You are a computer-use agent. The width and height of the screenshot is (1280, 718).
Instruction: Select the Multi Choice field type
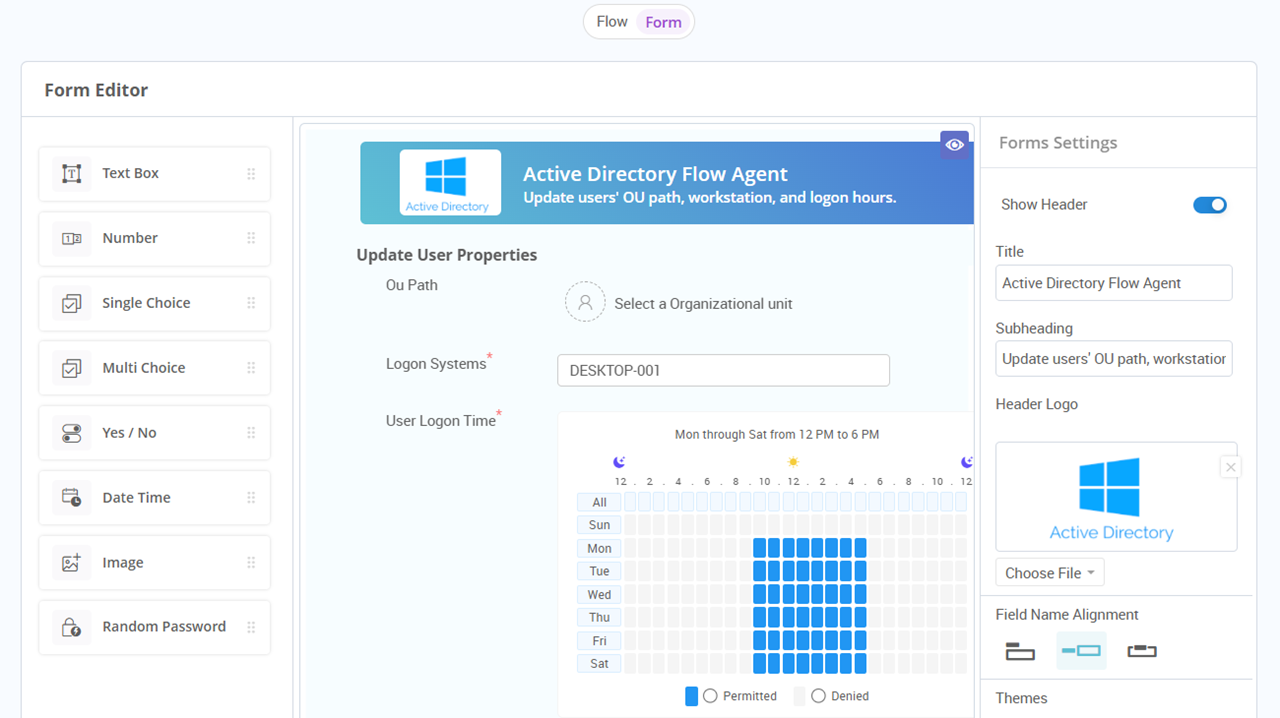click(x=154, y=367)
